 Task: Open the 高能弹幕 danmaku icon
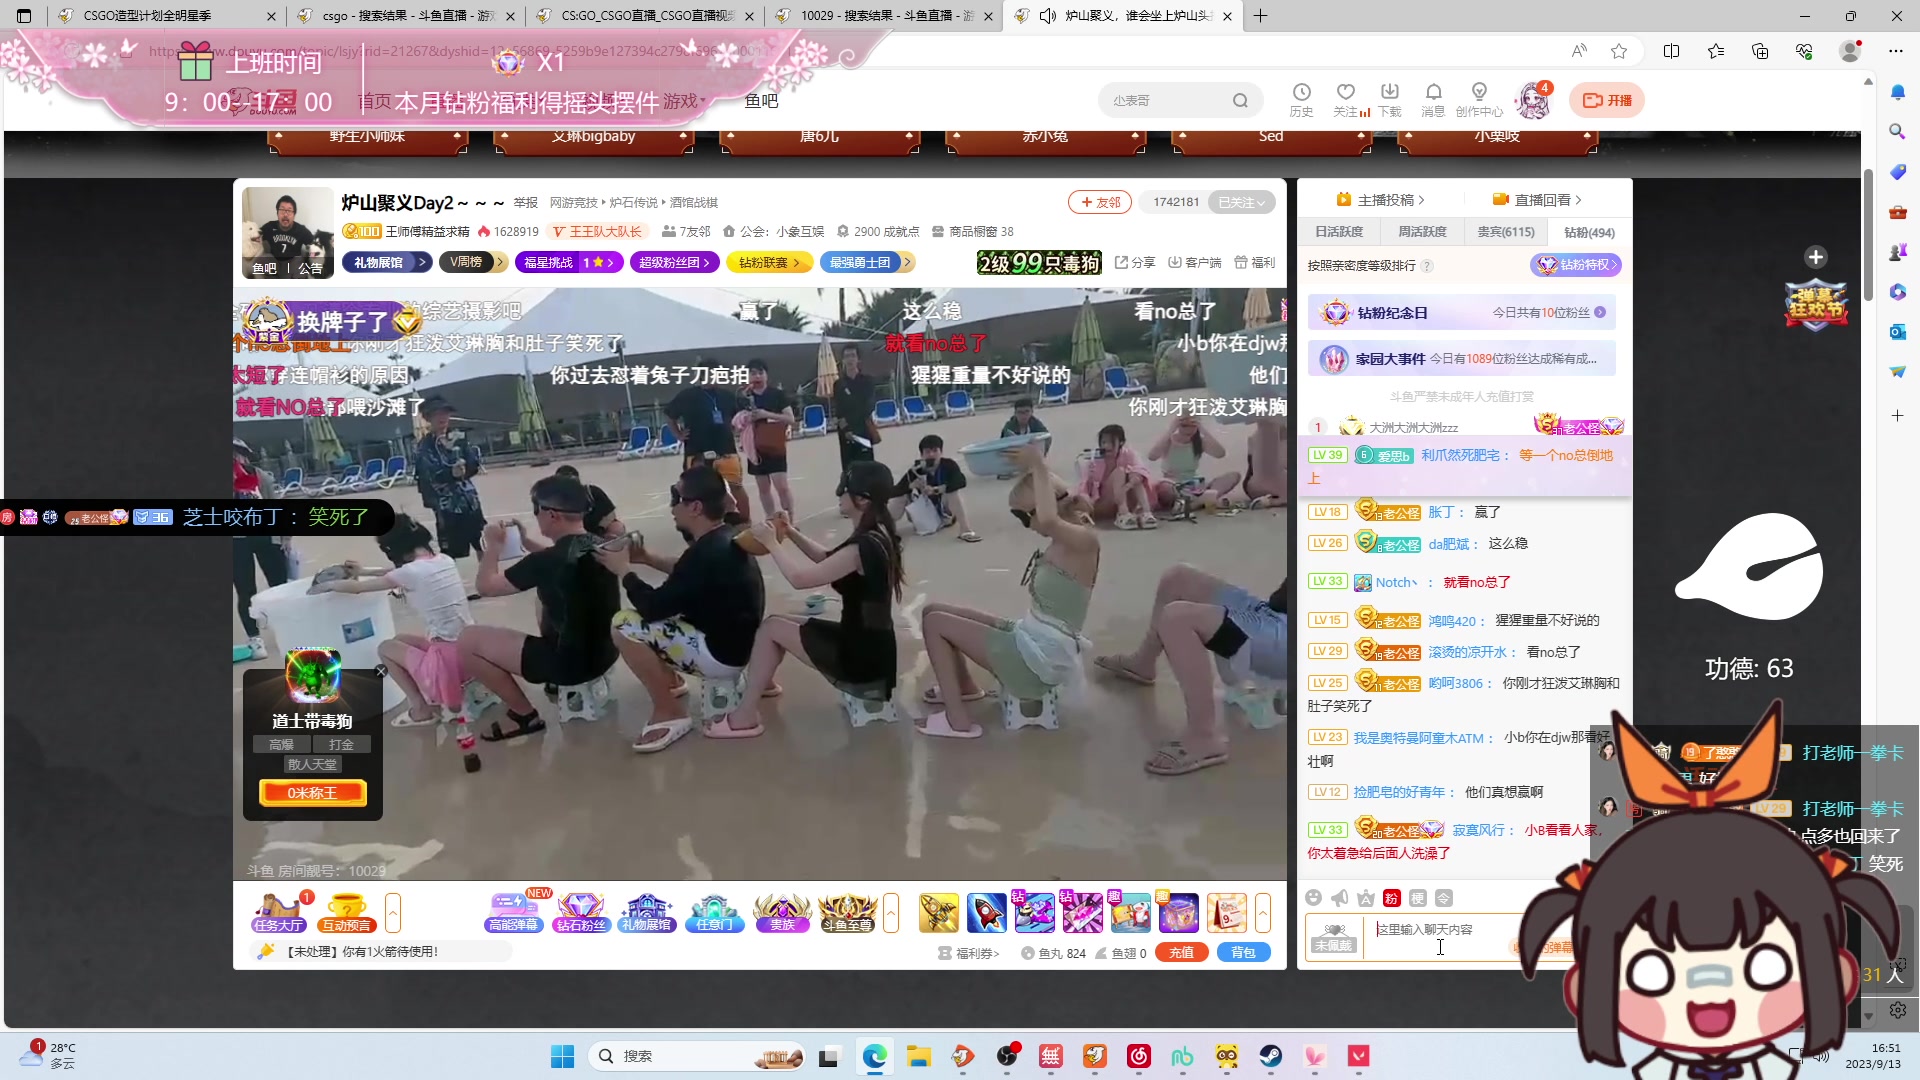pyautogui.click(x=514, y=912)
